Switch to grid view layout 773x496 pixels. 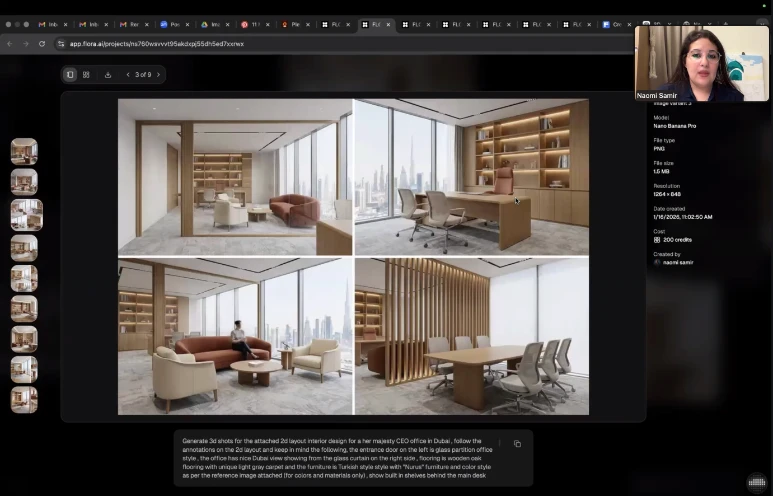pos(86,74)
